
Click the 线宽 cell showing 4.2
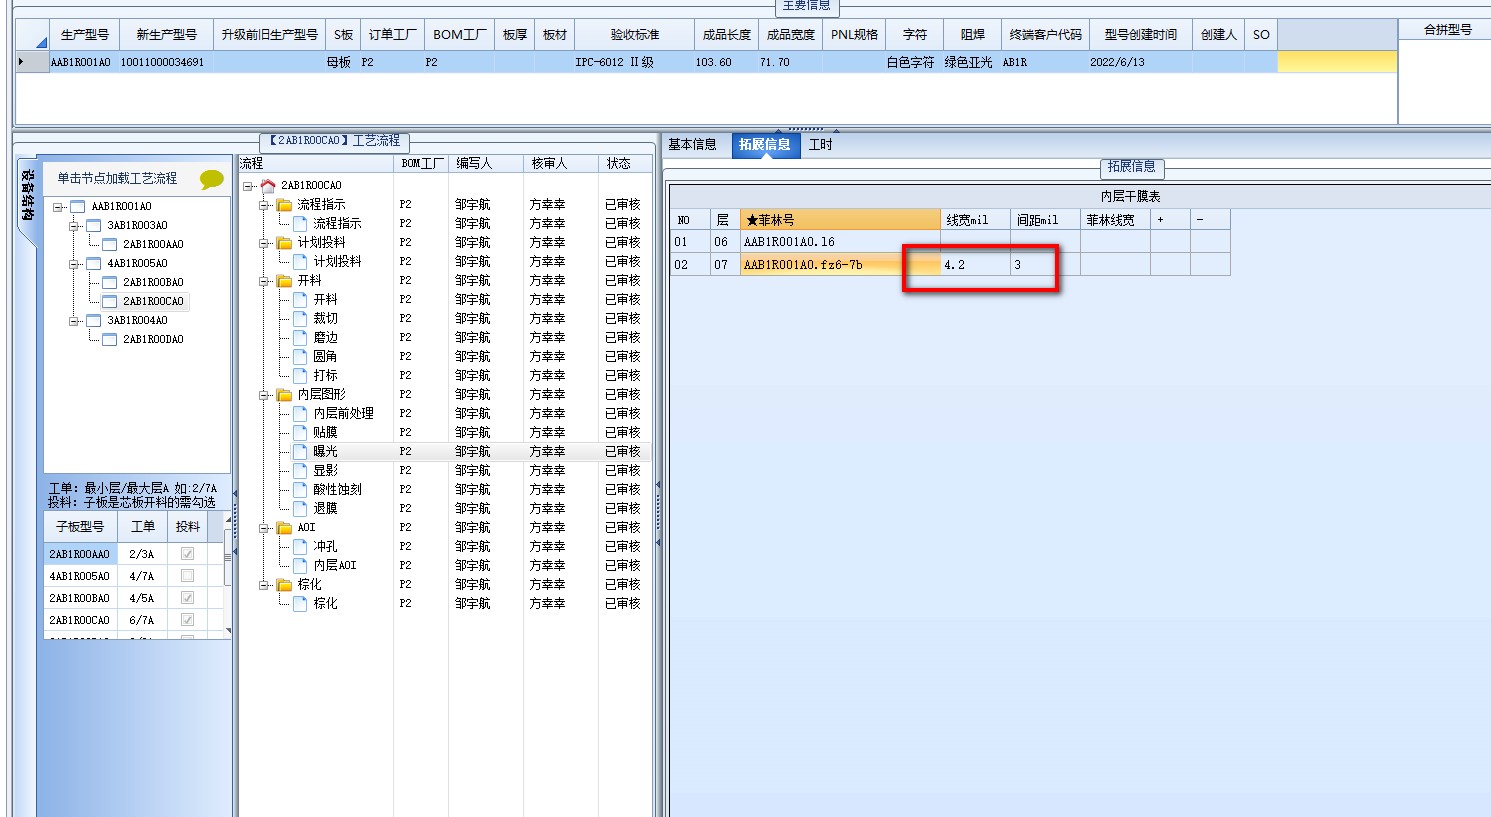[x=976, y=265]
